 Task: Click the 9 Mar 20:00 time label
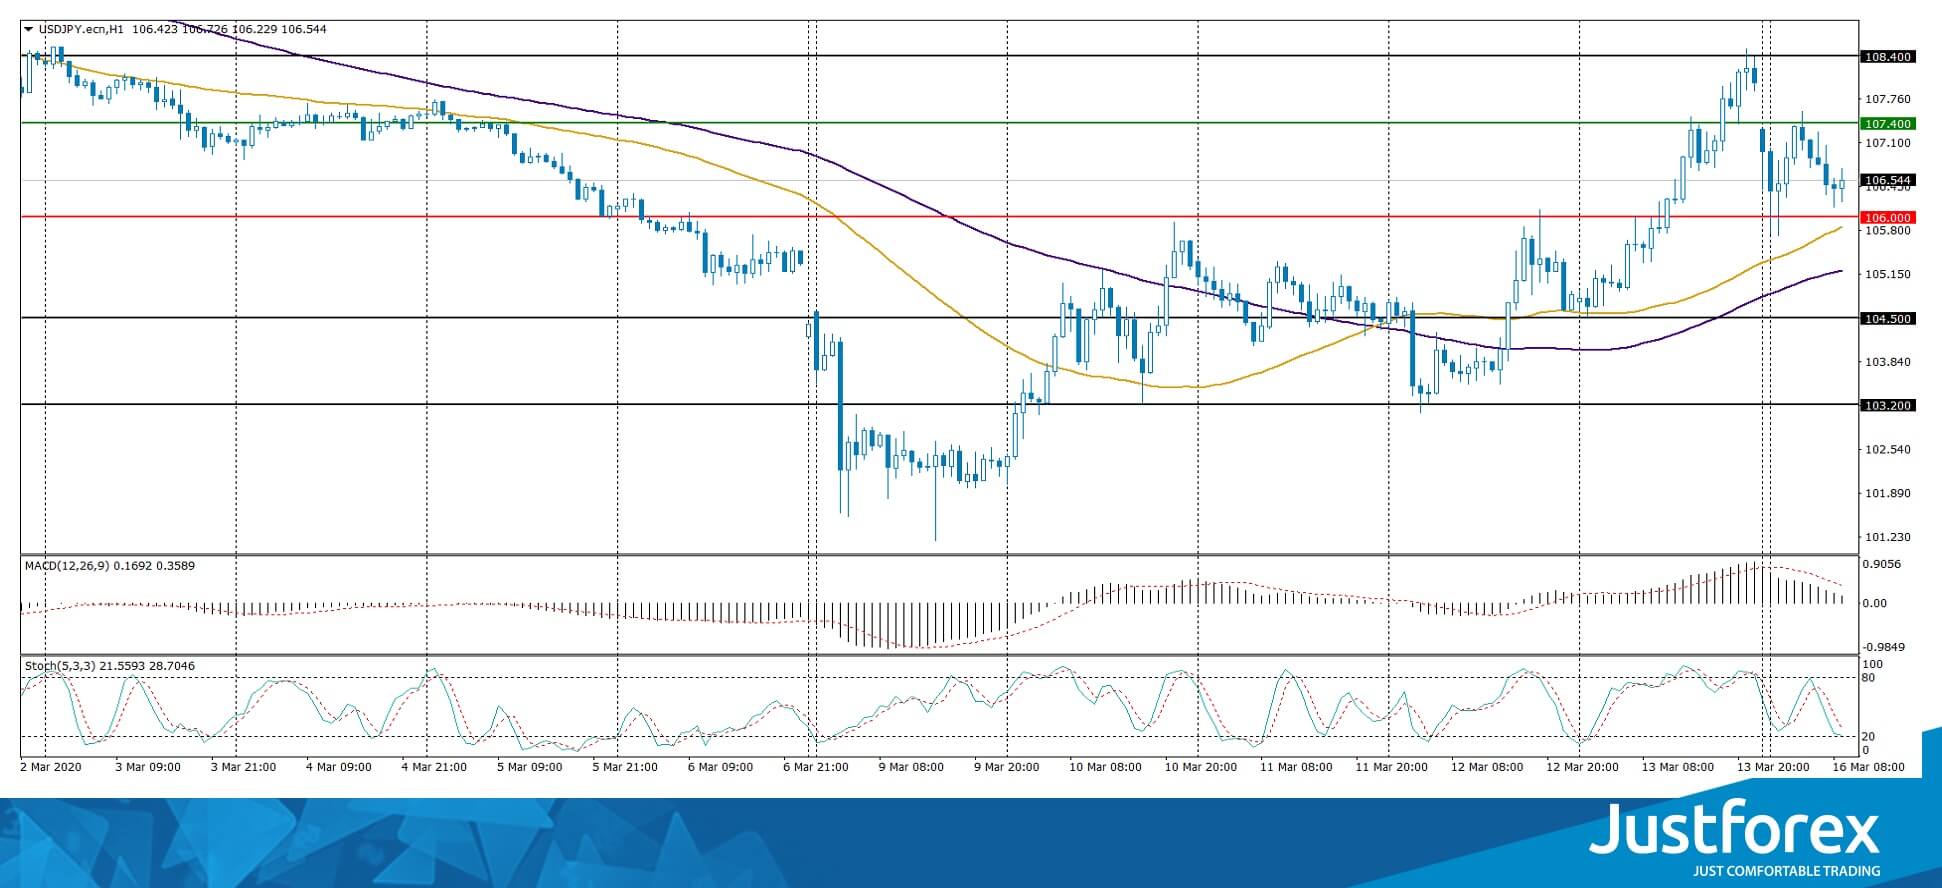pos(1007,767)
